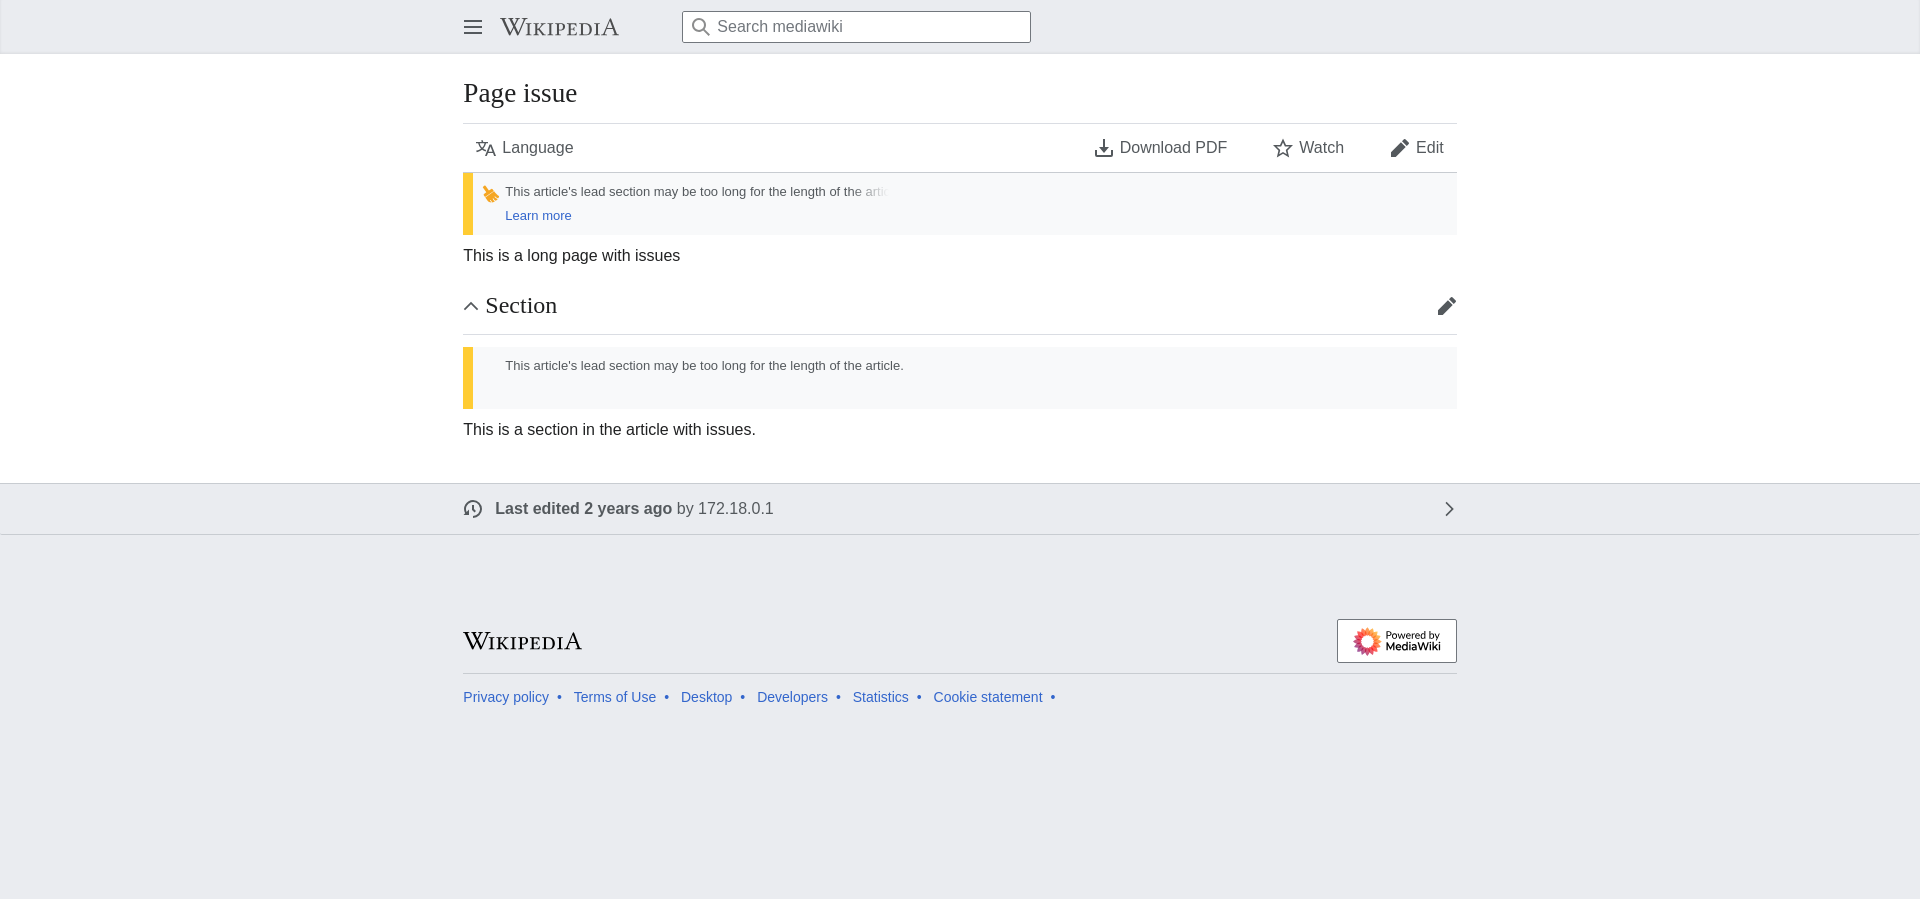This screenshot has width=1920, height=900.
Task: Open Learn more about page issue
Action: tap(538, 216)
